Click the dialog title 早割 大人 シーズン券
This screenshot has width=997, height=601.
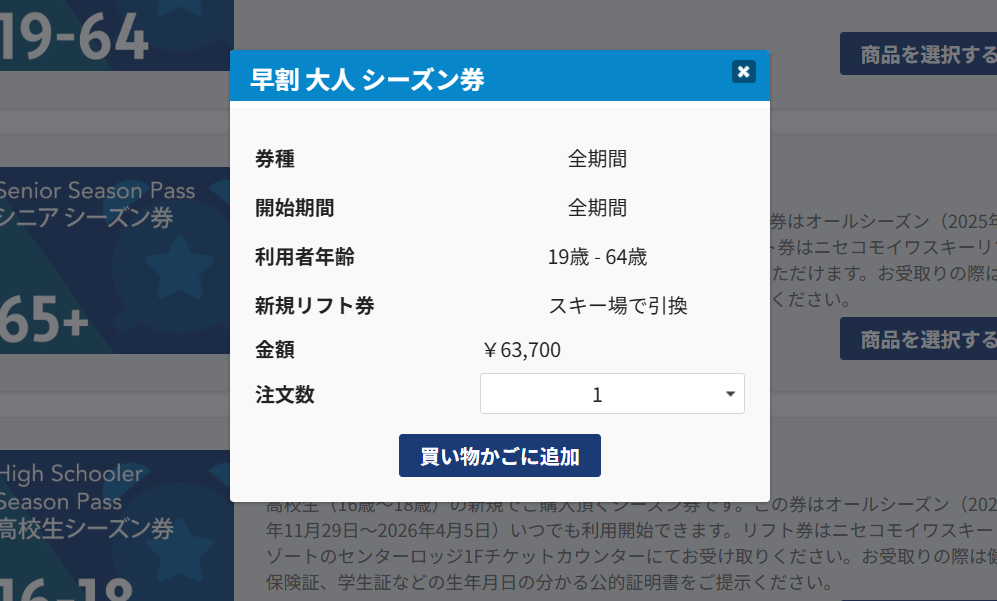coord(367,80)
